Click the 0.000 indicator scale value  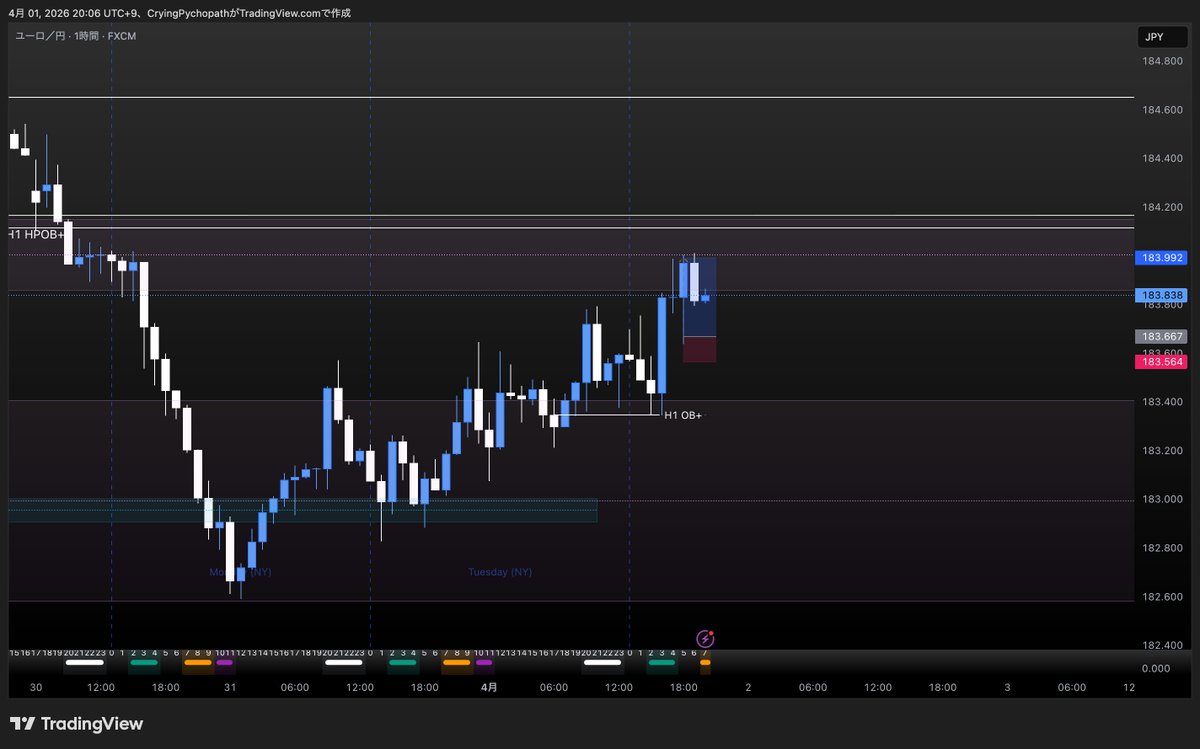tap(1155, 668)
